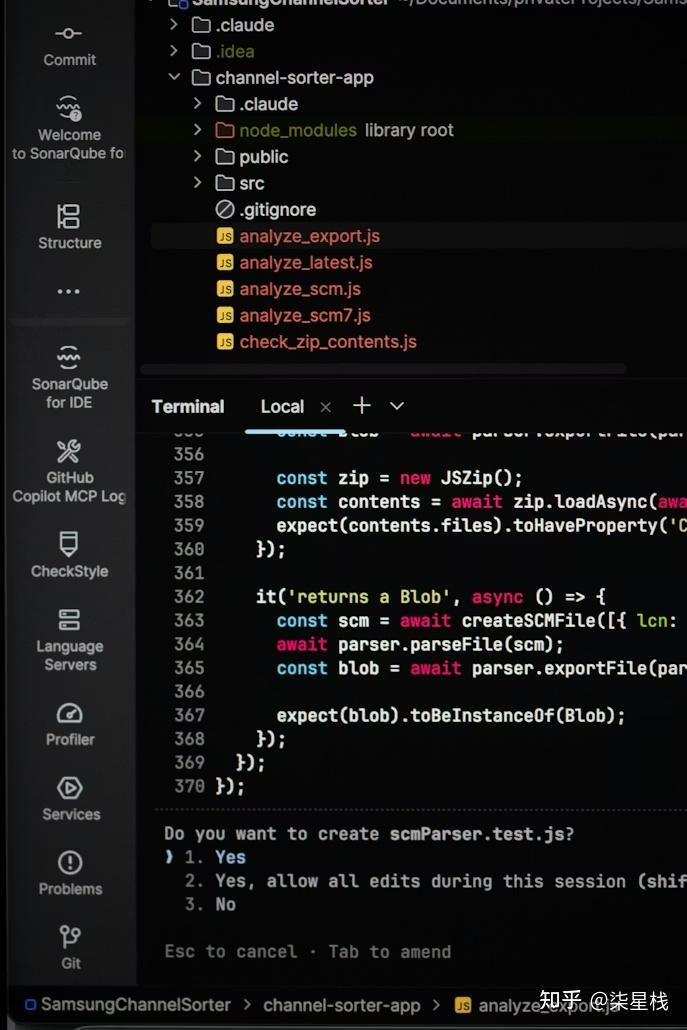
Task: Open Welcome to SonarQube panel
Action: pyautogui.click(x=68, y=129)
